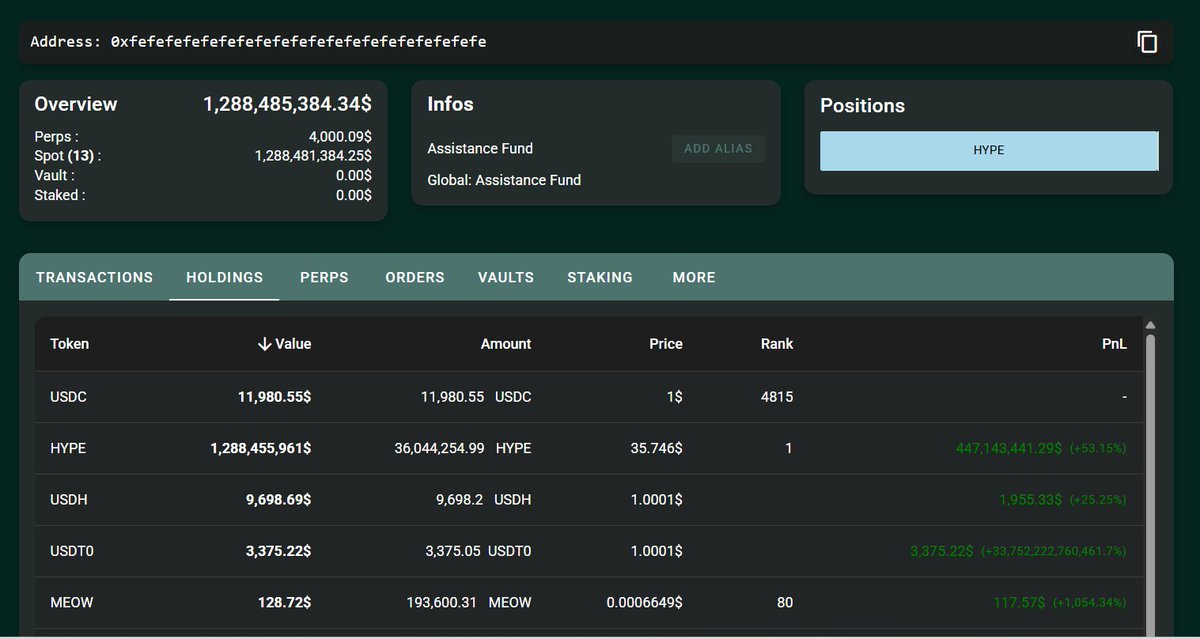Click the MEOW token row name
Screen dimensions: 1200x639
(x=70, y=603)
